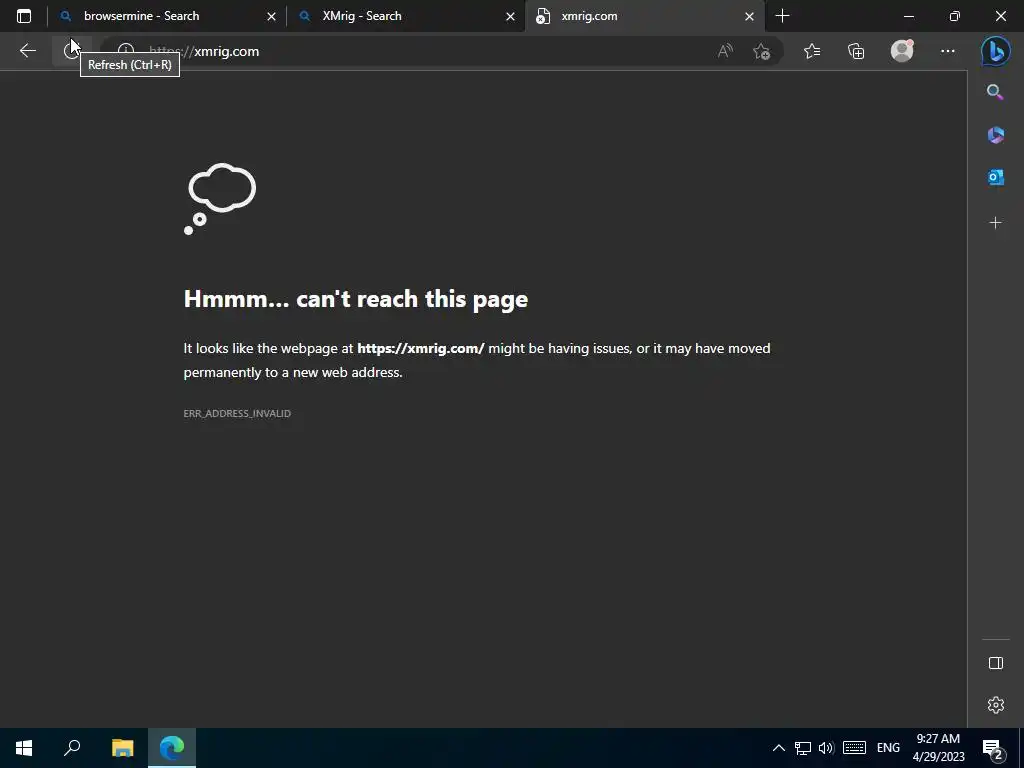This screenshot has width=1024, height=768.
Task: Add a sidebar app with plus
Action: pos(995,223)
